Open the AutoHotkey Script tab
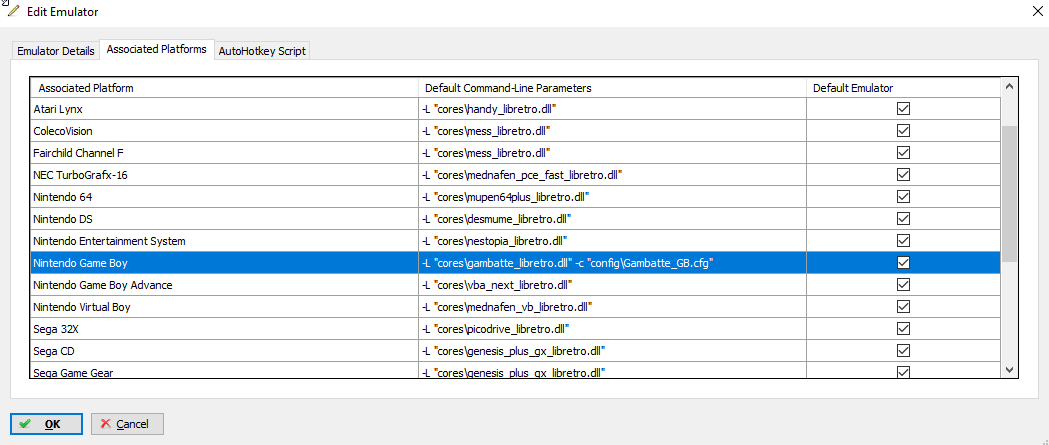 click(262, 51)
